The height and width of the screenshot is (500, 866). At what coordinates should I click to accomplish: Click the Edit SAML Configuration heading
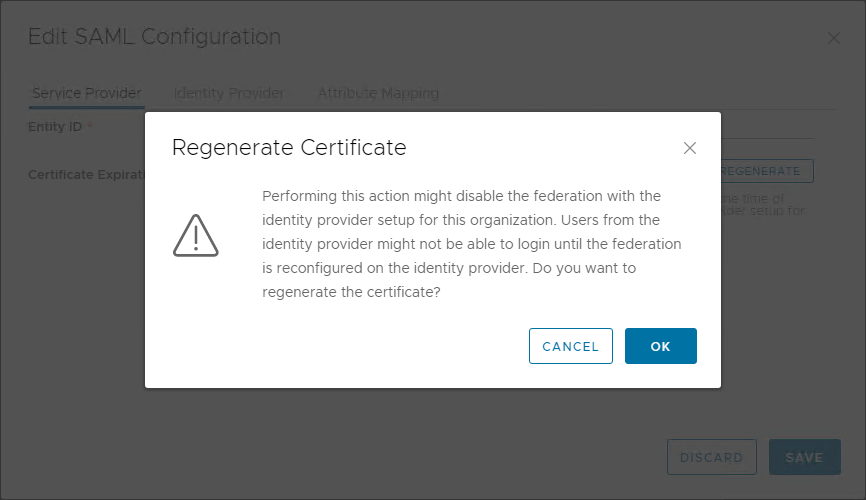(x=154, y=37)
